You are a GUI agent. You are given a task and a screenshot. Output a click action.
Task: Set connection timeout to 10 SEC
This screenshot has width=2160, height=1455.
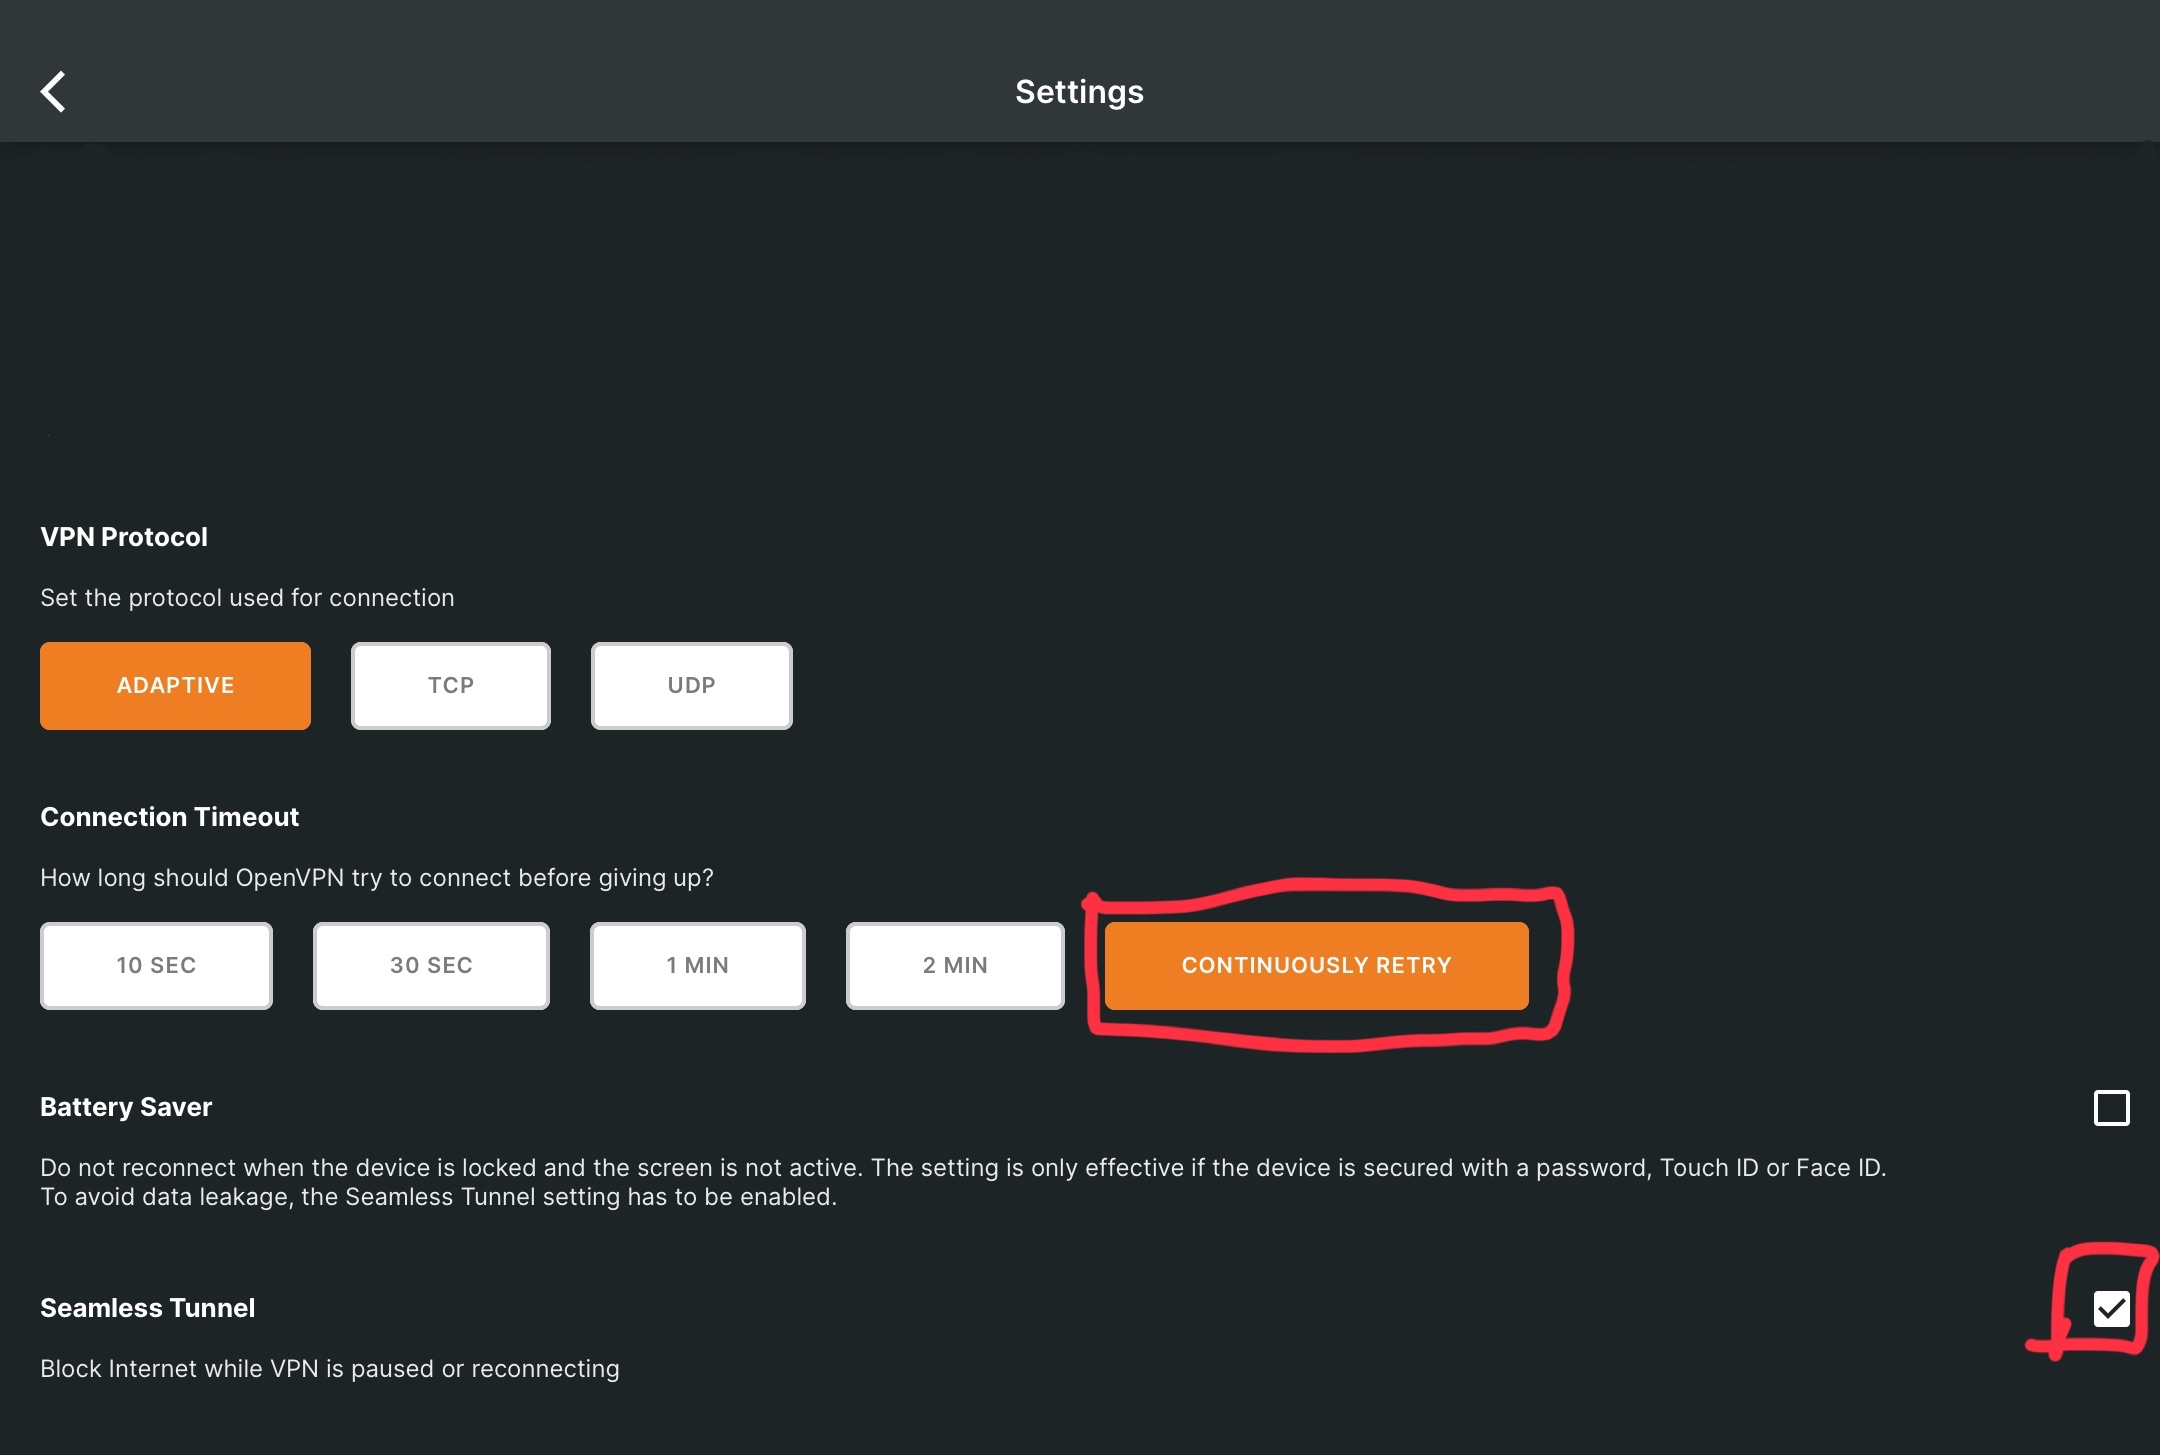coord(156,966)
